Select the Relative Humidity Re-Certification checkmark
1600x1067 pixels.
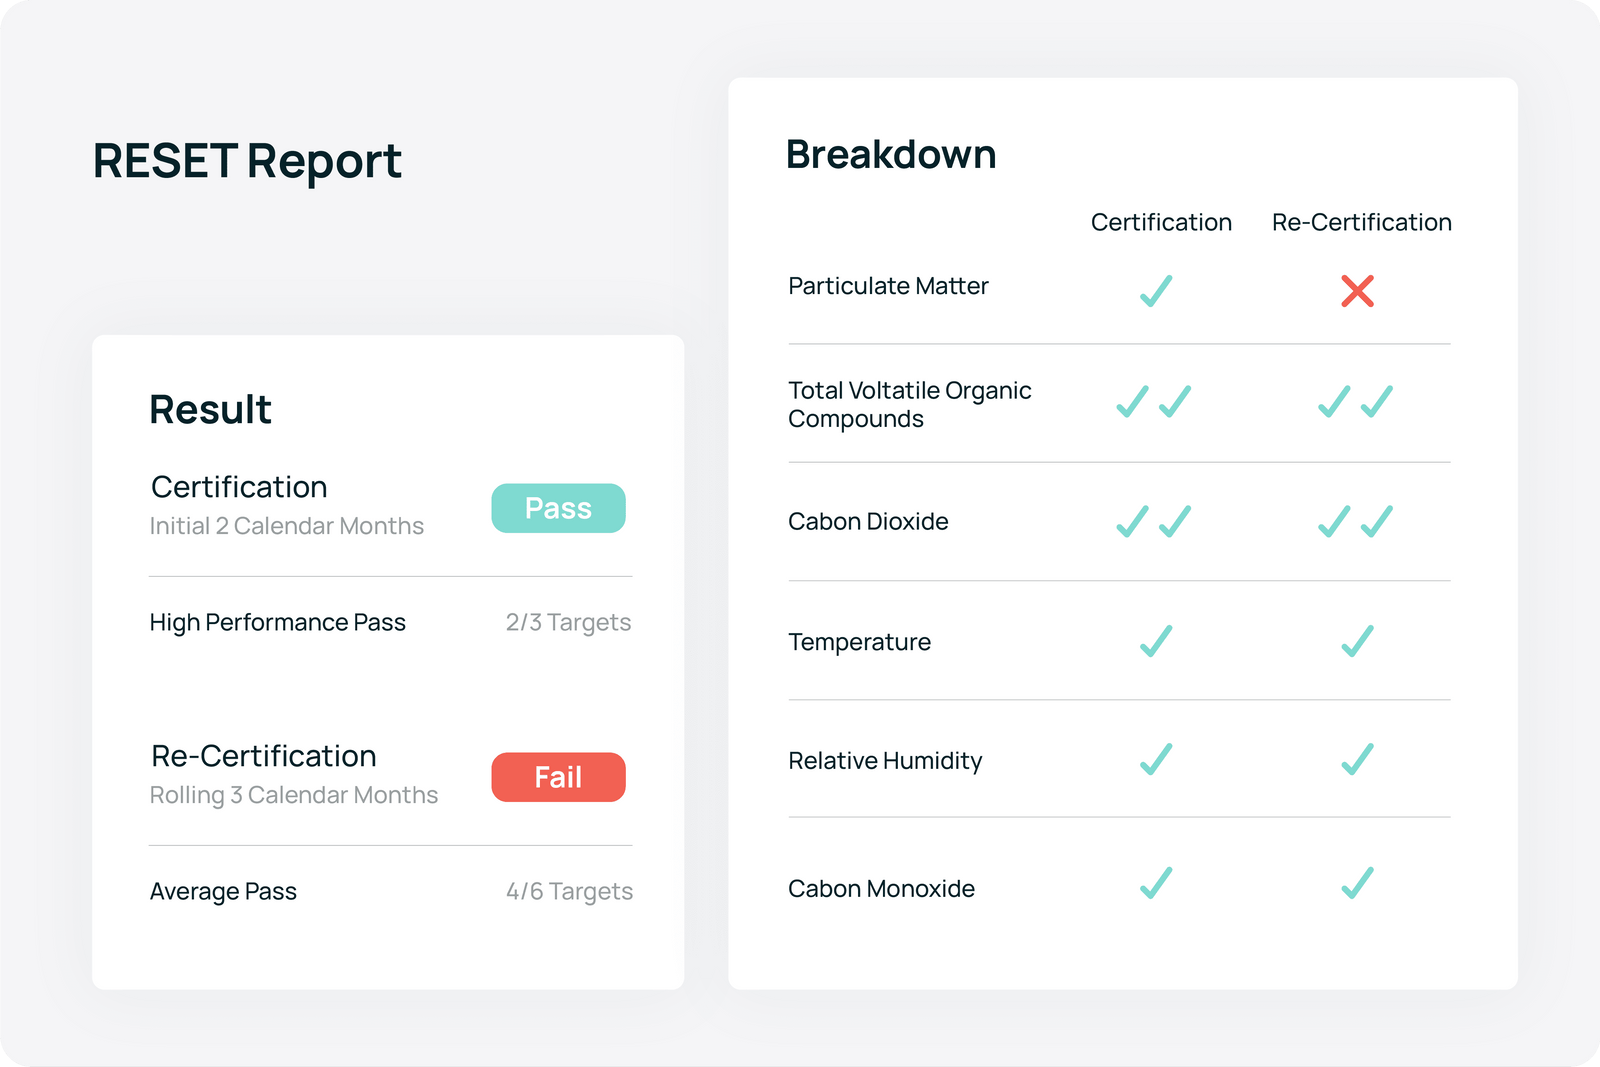tap(1358, 761)
